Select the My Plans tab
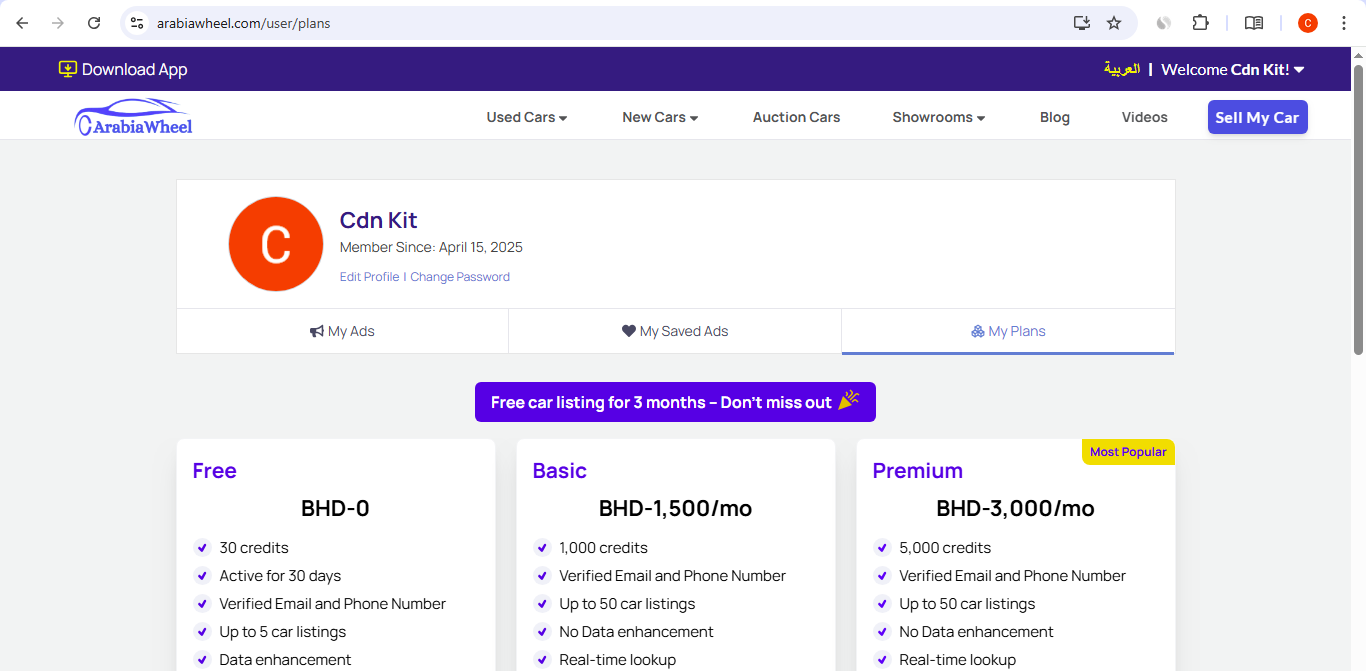 pyautogui.click(x=1008, y=331)
